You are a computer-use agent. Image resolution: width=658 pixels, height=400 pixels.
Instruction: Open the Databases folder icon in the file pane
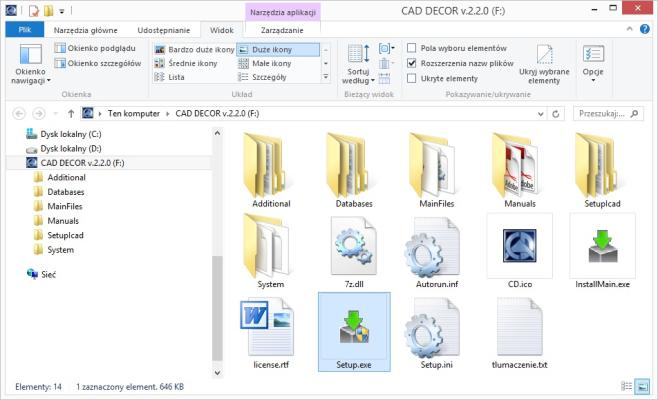[351, 165]
